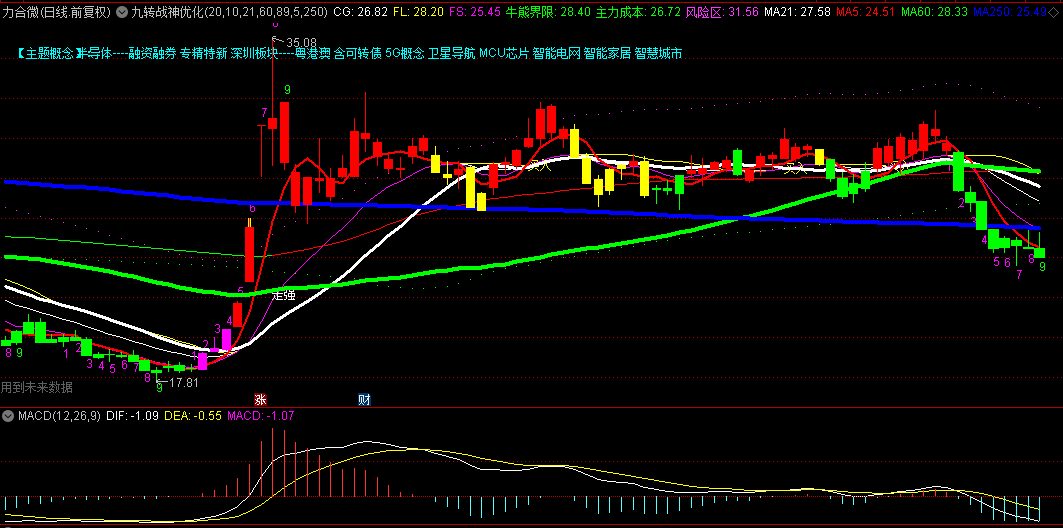Select magenta MACD: -1.07 value
The height and width of the screenshot is (528, 1063).
(260, 415)
